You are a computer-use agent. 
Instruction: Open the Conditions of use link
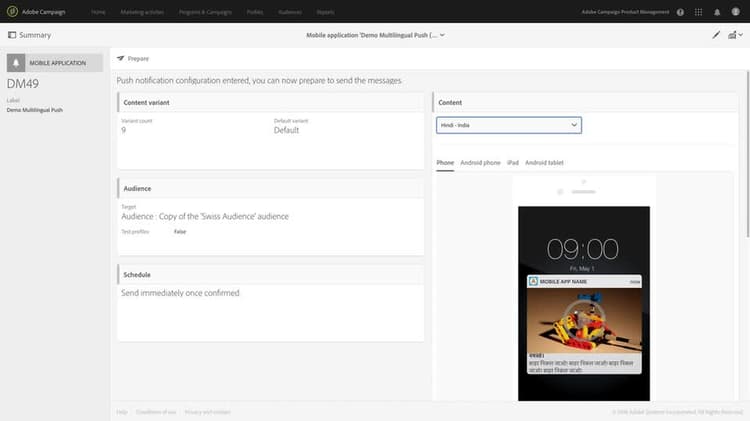[x=156, y=412]
